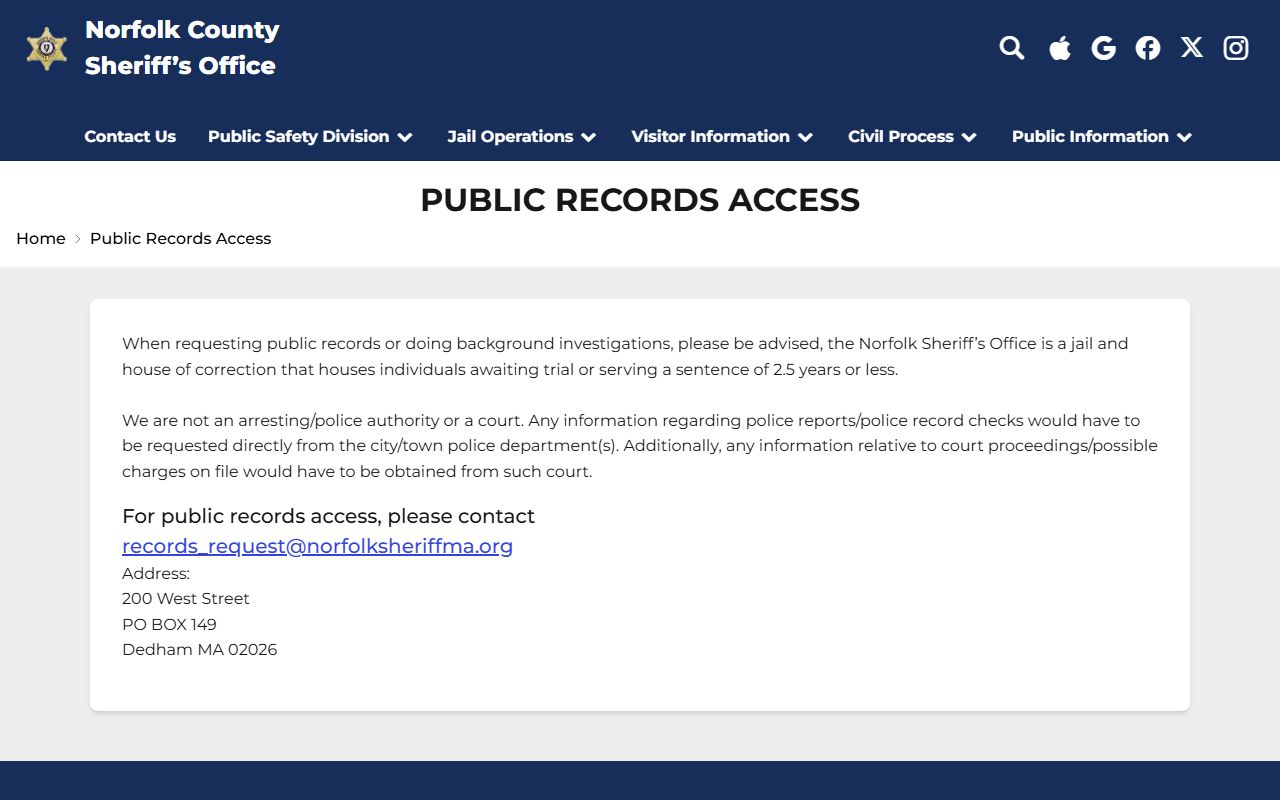Viewport: 1280px width, 800px height.
Task: Click the sheriff star badge logo
Action: [x=47, y=48]
